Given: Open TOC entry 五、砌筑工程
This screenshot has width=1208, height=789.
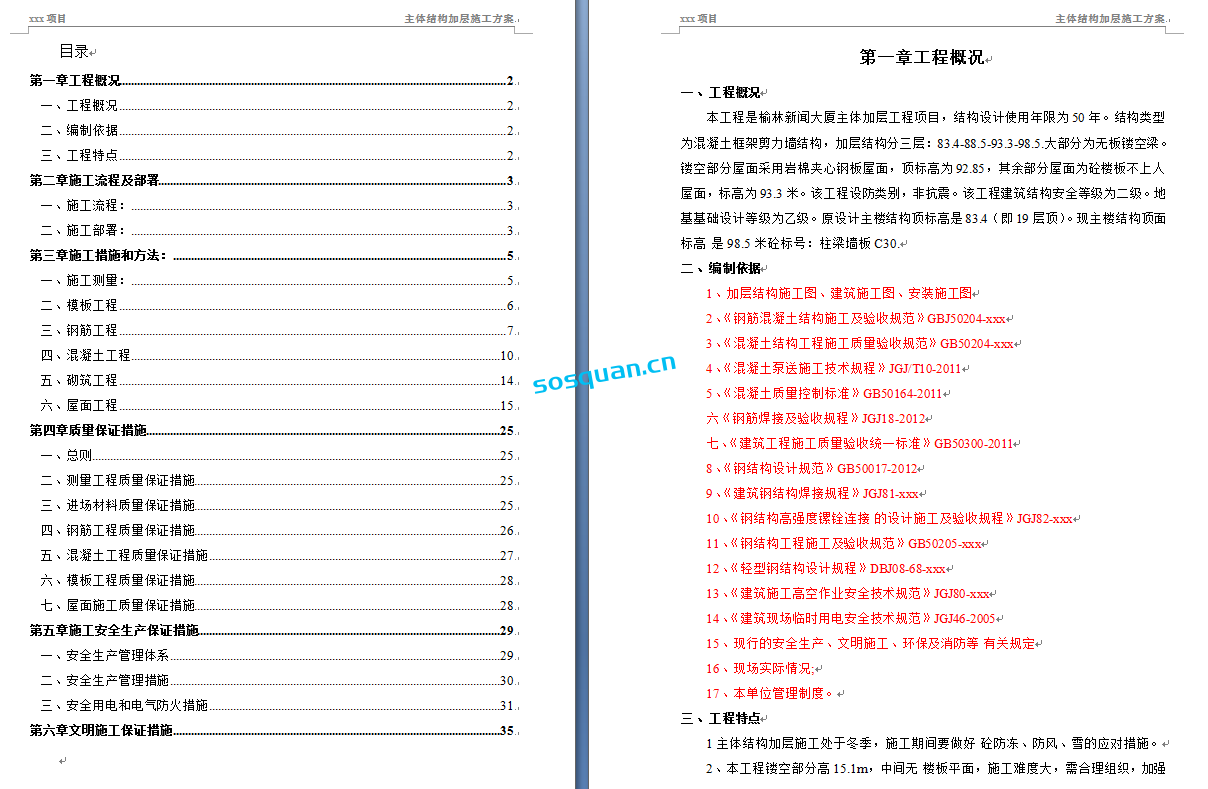Looking at the screenshot, I should coord(79,381).
